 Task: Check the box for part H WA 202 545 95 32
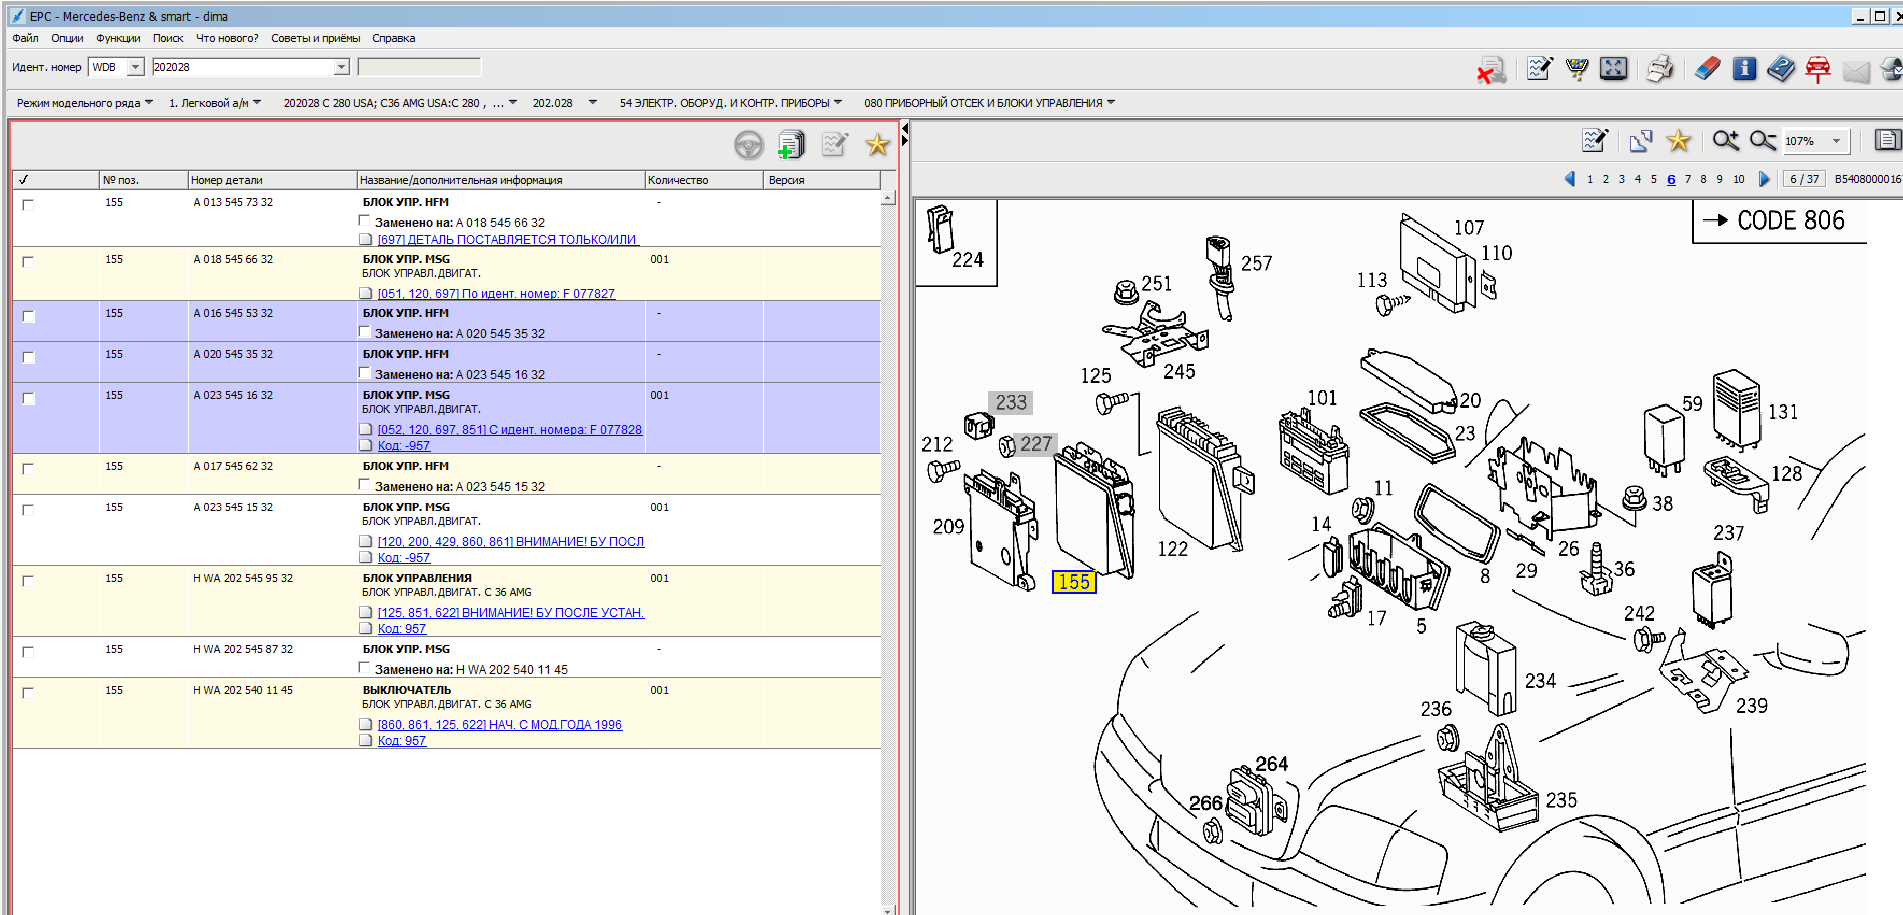pos(28,580)
